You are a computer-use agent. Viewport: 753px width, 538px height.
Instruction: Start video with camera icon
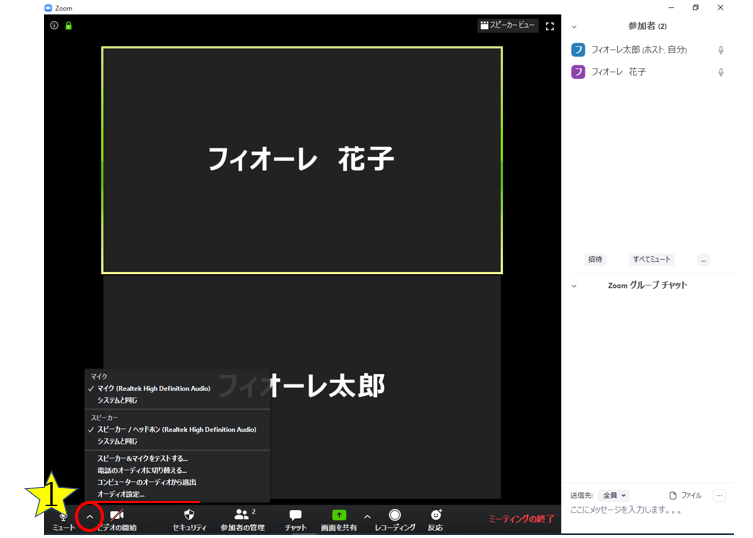tap(117, 515)
